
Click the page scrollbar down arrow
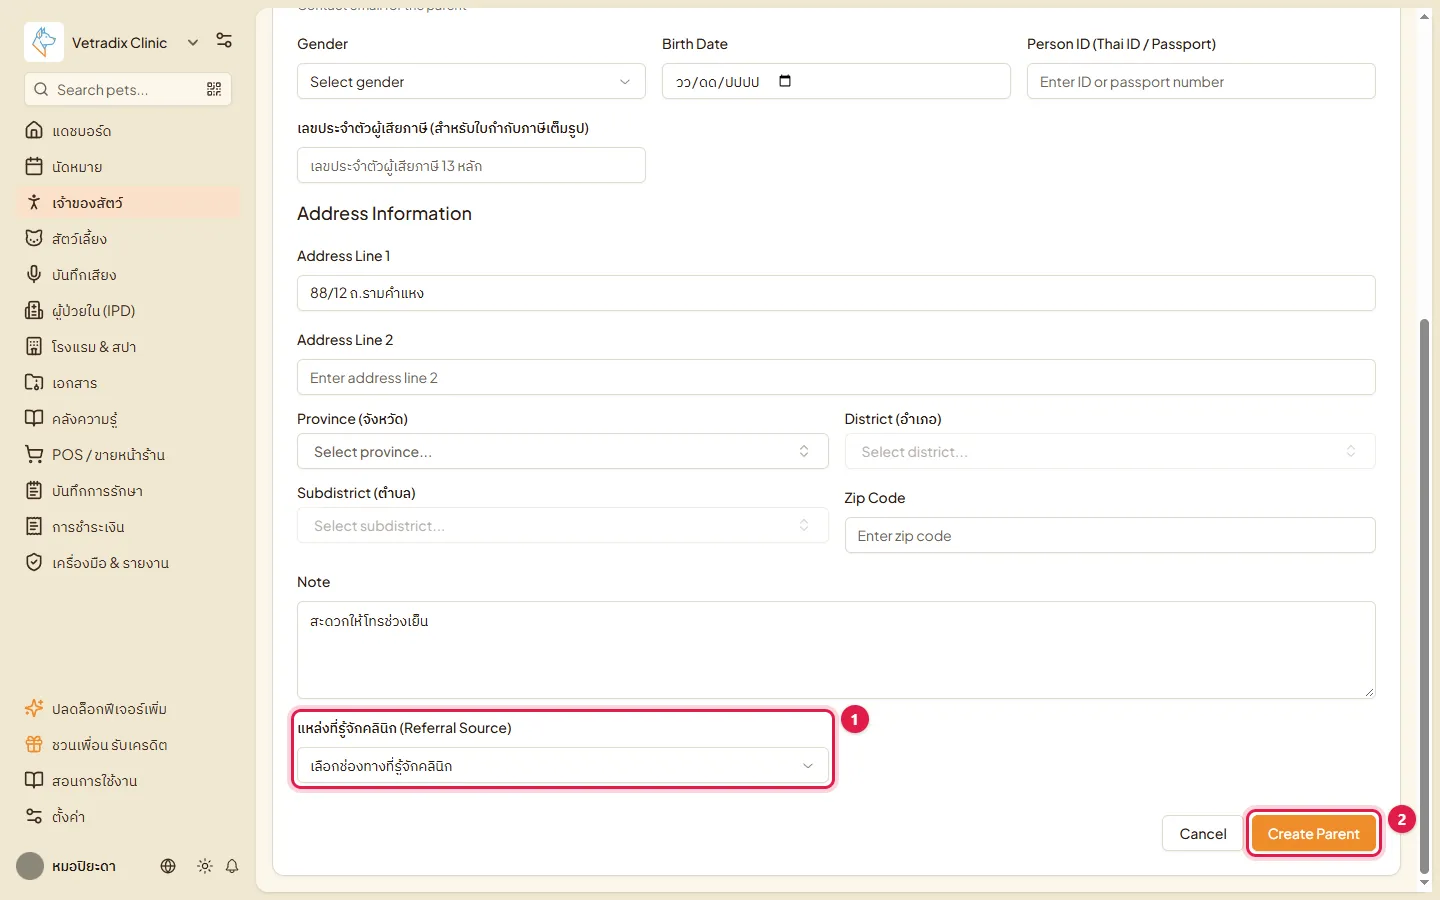pyautogui.click(x=1425, y=883)
